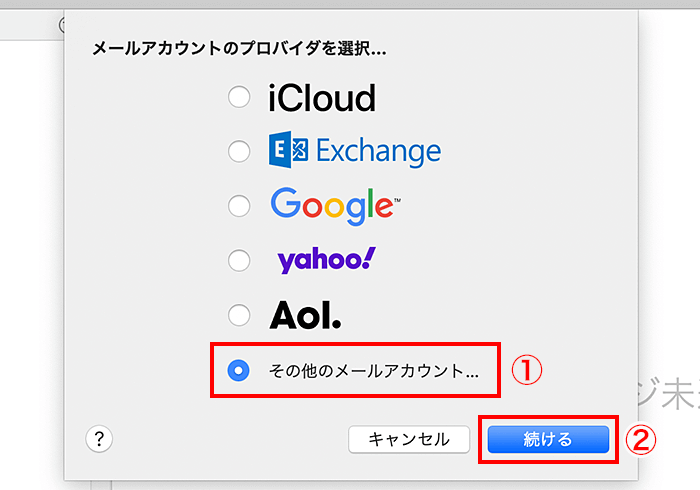Viewport: 700px width, 490px height.
Task: Select the Aol radio button
Action: click(x=239, y=316)
